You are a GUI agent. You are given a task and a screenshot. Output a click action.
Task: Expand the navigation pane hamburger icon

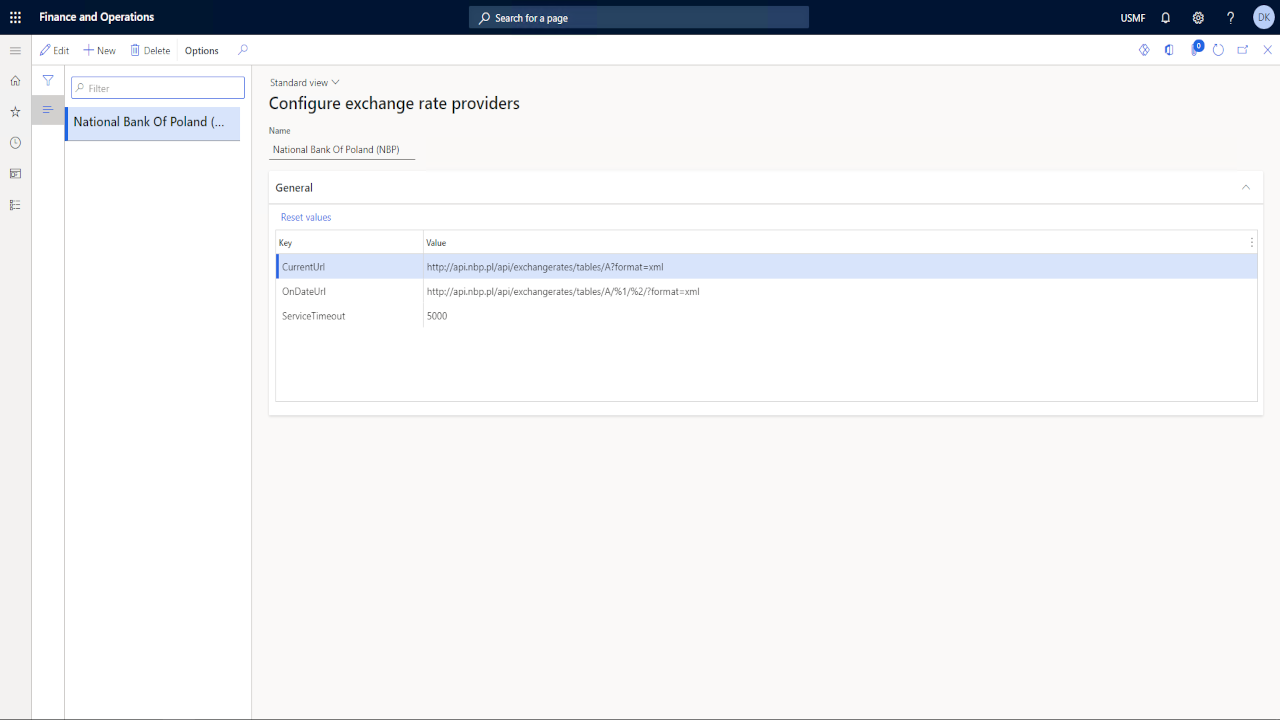[15, 50]
